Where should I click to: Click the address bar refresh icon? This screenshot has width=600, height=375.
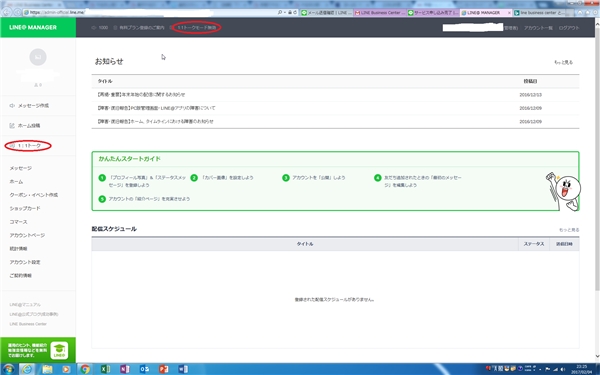(x=295, y=12)
